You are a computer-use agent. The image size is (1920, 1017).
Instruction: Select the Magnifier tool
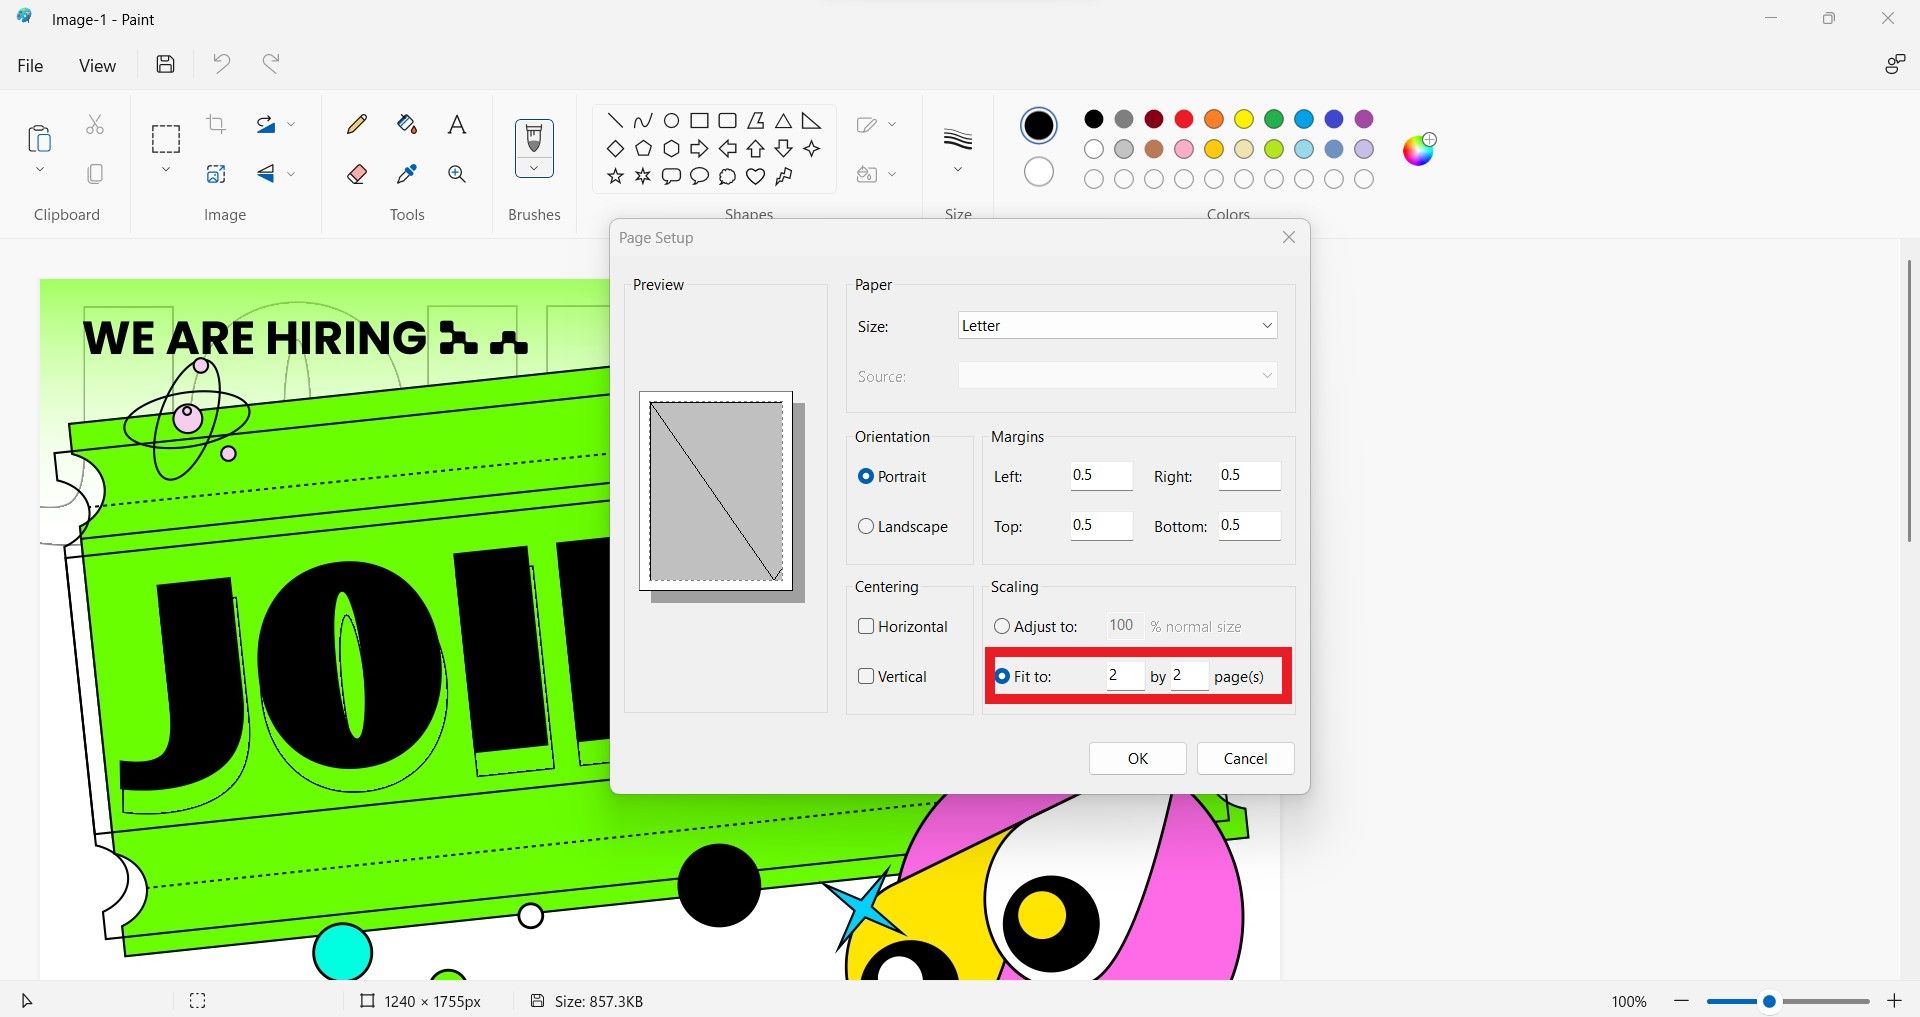(x=457, y=173)
